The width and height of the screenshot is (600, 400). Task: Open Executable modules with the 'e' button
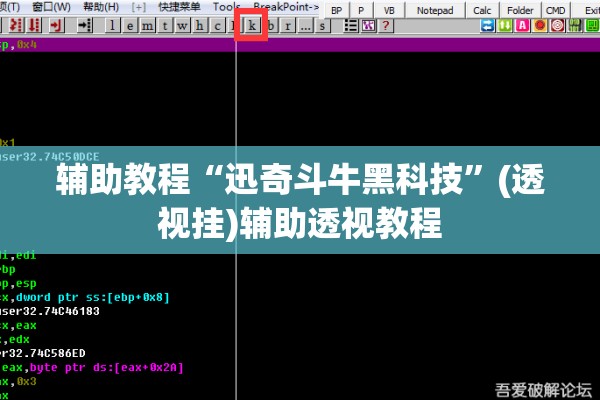[130, 26]
